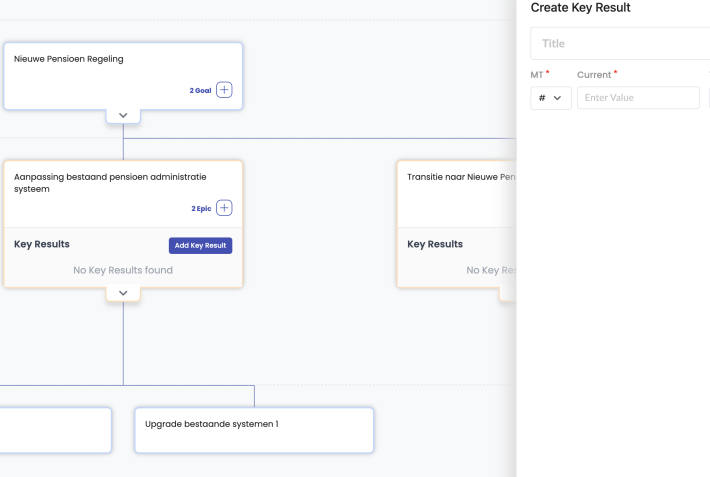Image resolution: width=710 pixels, height=477 pixels.
Task: Click the MT field label
Action: (537, 75)
